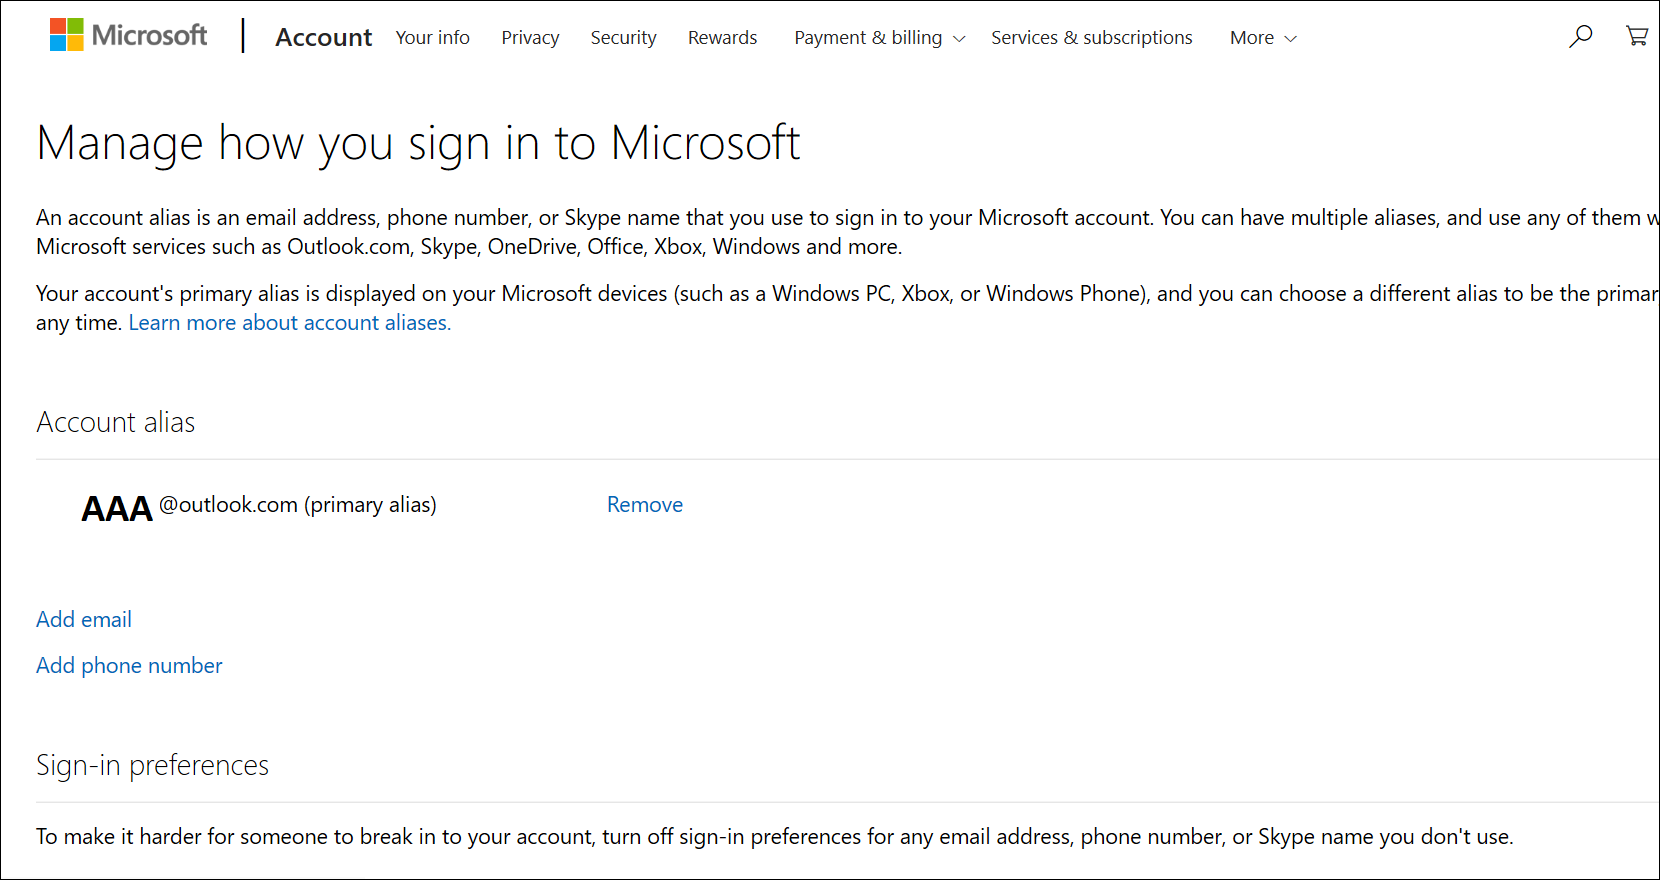Click Add phone number link
This screenshot has width=1660, height=880.
[x=129, y=666]
